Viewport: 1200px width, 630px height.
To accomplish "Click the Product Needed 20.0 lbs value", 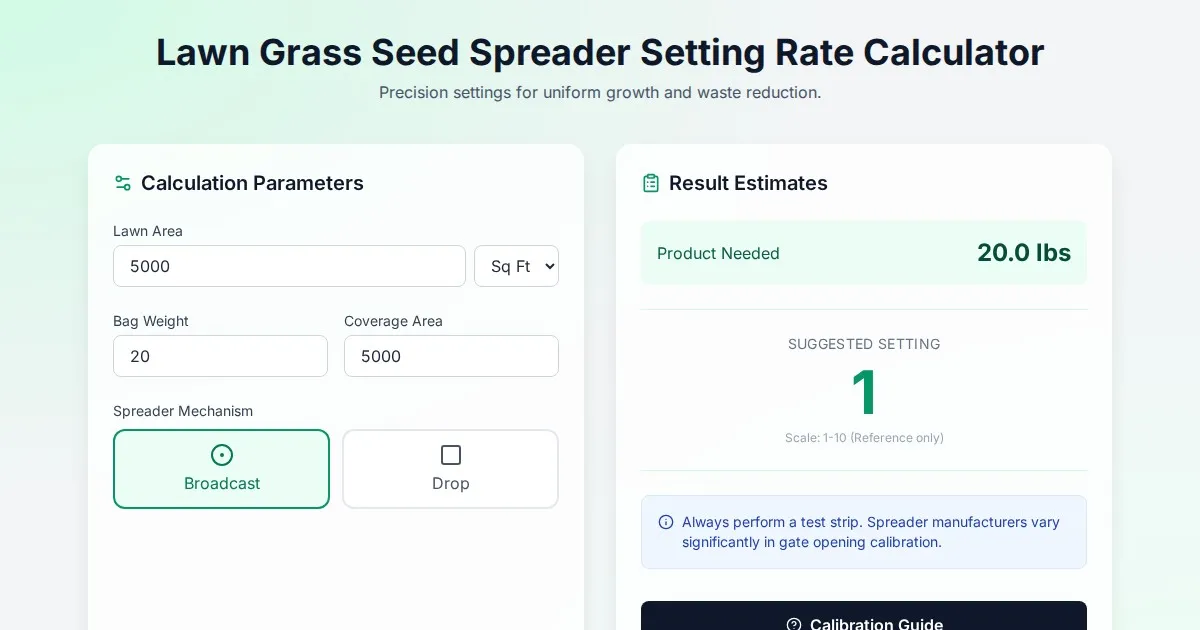I will point(1023,253).
